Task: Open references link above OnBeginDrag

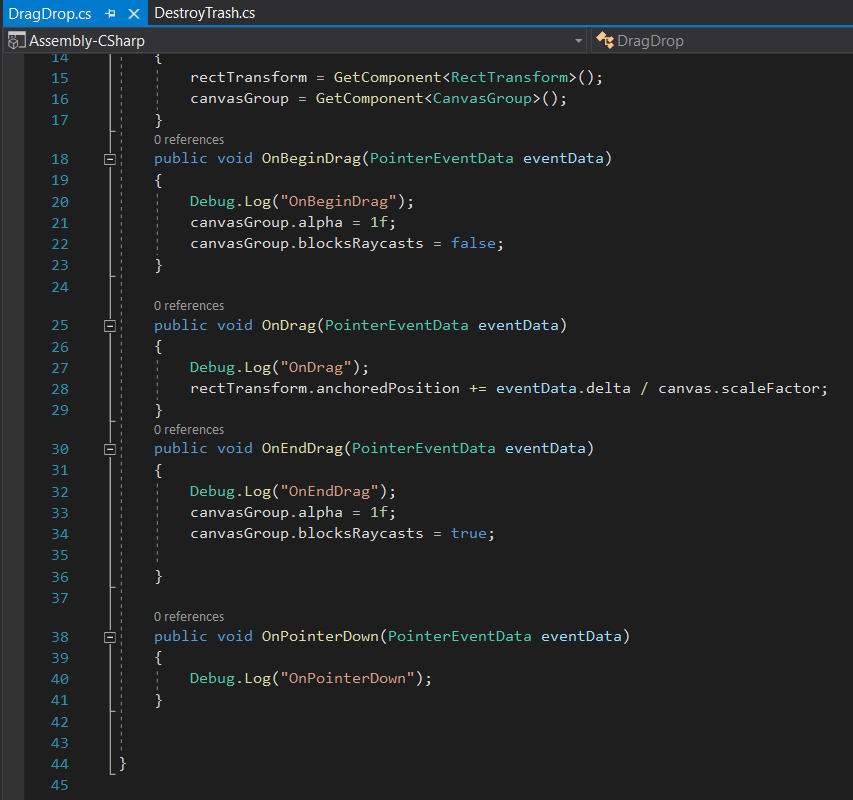Action: [x=189, y=140]
